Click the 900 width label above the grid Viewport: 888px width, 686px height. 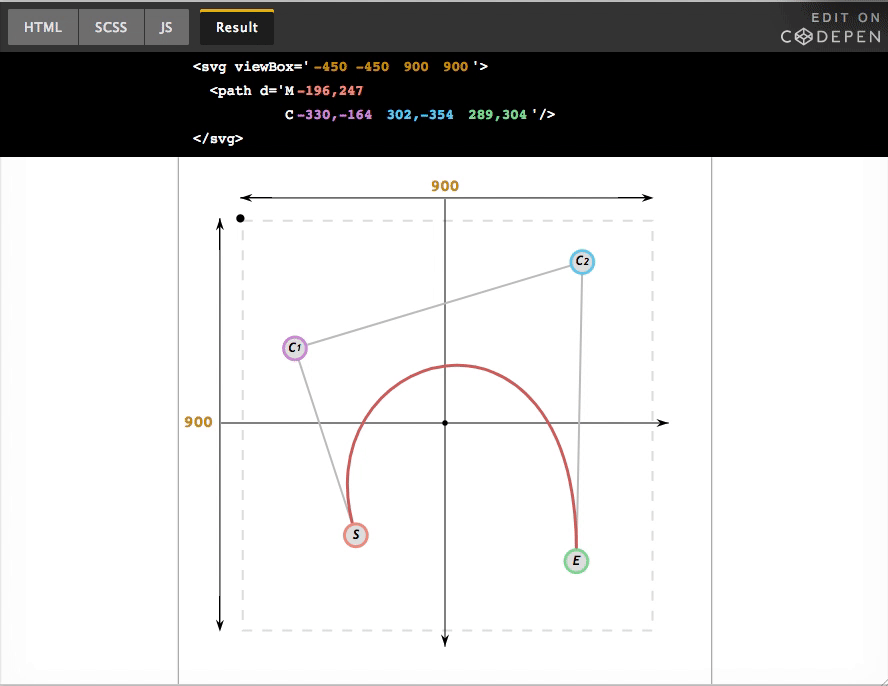(x=445, y=186)
